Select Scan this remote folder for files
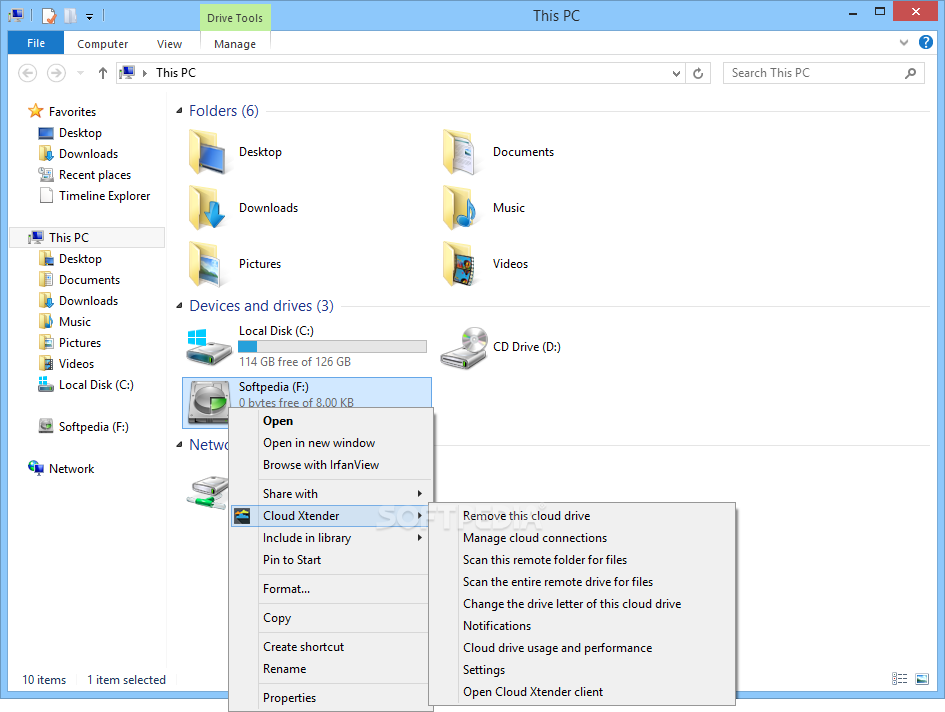Viewport: 945px width, 712px height. click(x=582, y=560)
